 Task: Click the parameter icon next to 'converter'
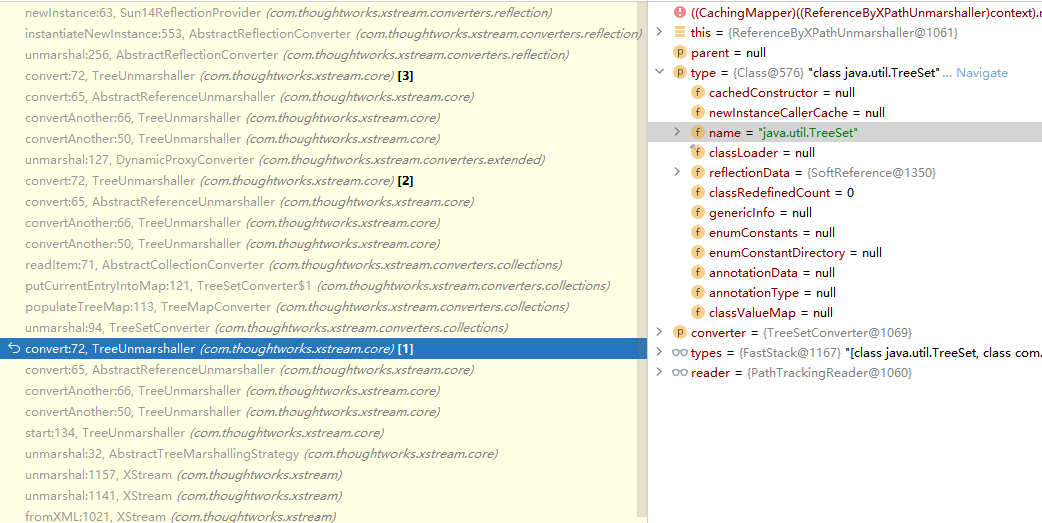(680, 332)
